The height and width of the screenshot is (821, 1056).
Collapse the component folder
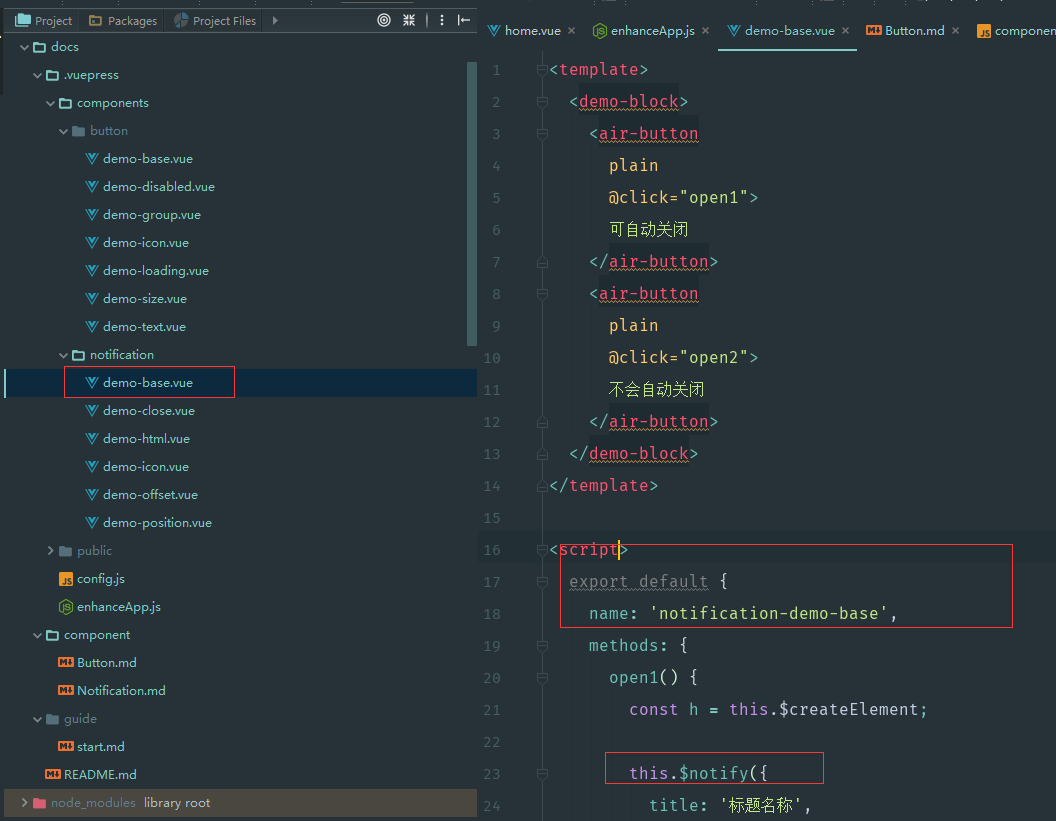[38, 635]
